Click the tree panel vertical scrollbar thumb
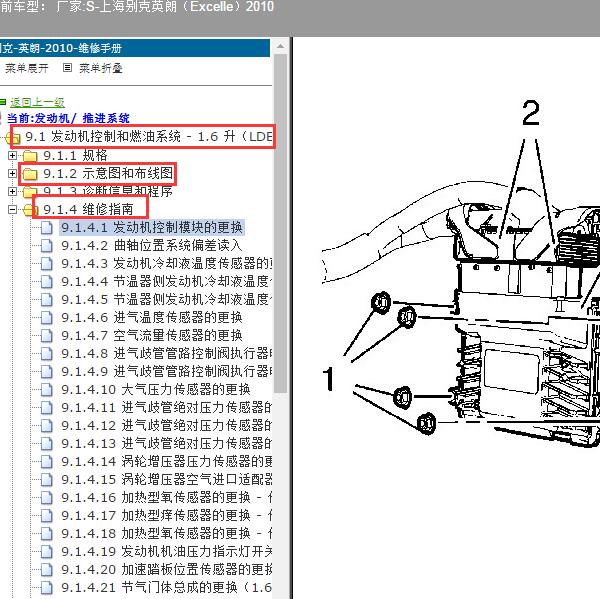The image size is (600, 599). pyautogui.click(x=280, y=223)
